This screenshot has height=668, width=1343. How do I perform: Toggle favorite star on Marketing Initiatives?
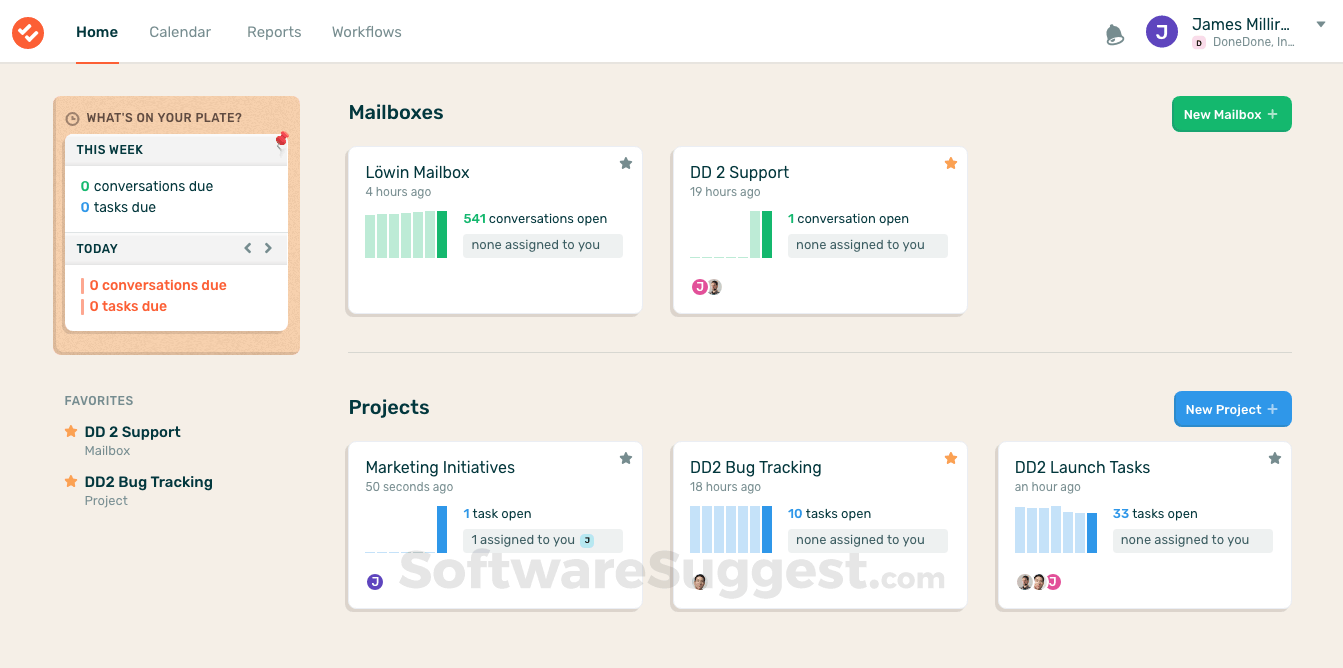point(626,458)
